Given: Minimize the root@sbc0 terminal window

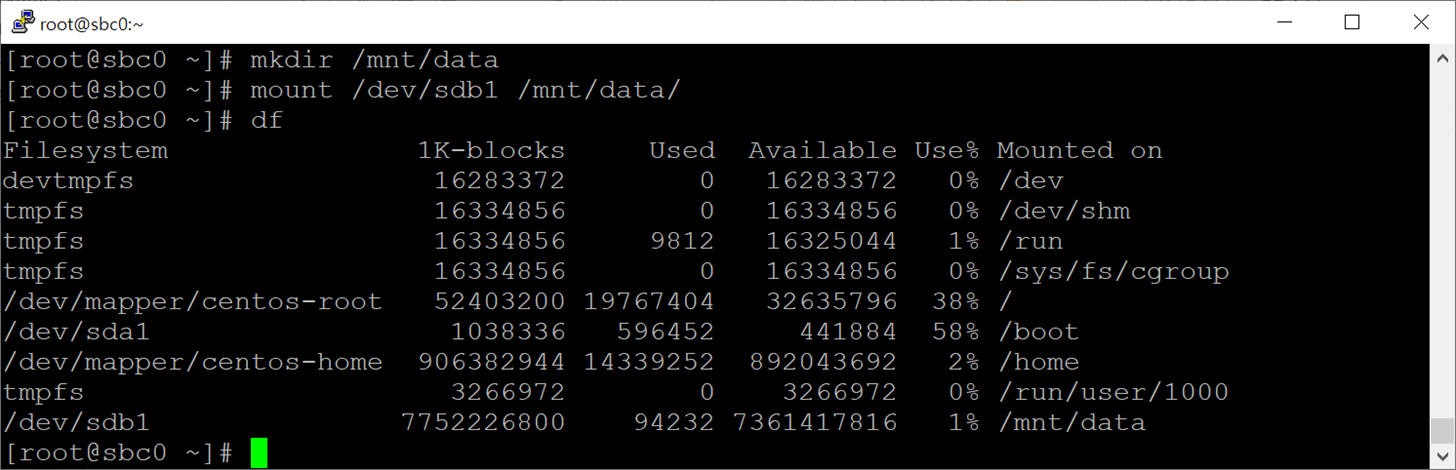Looking at the screenshot, I should coord(1283,22).
